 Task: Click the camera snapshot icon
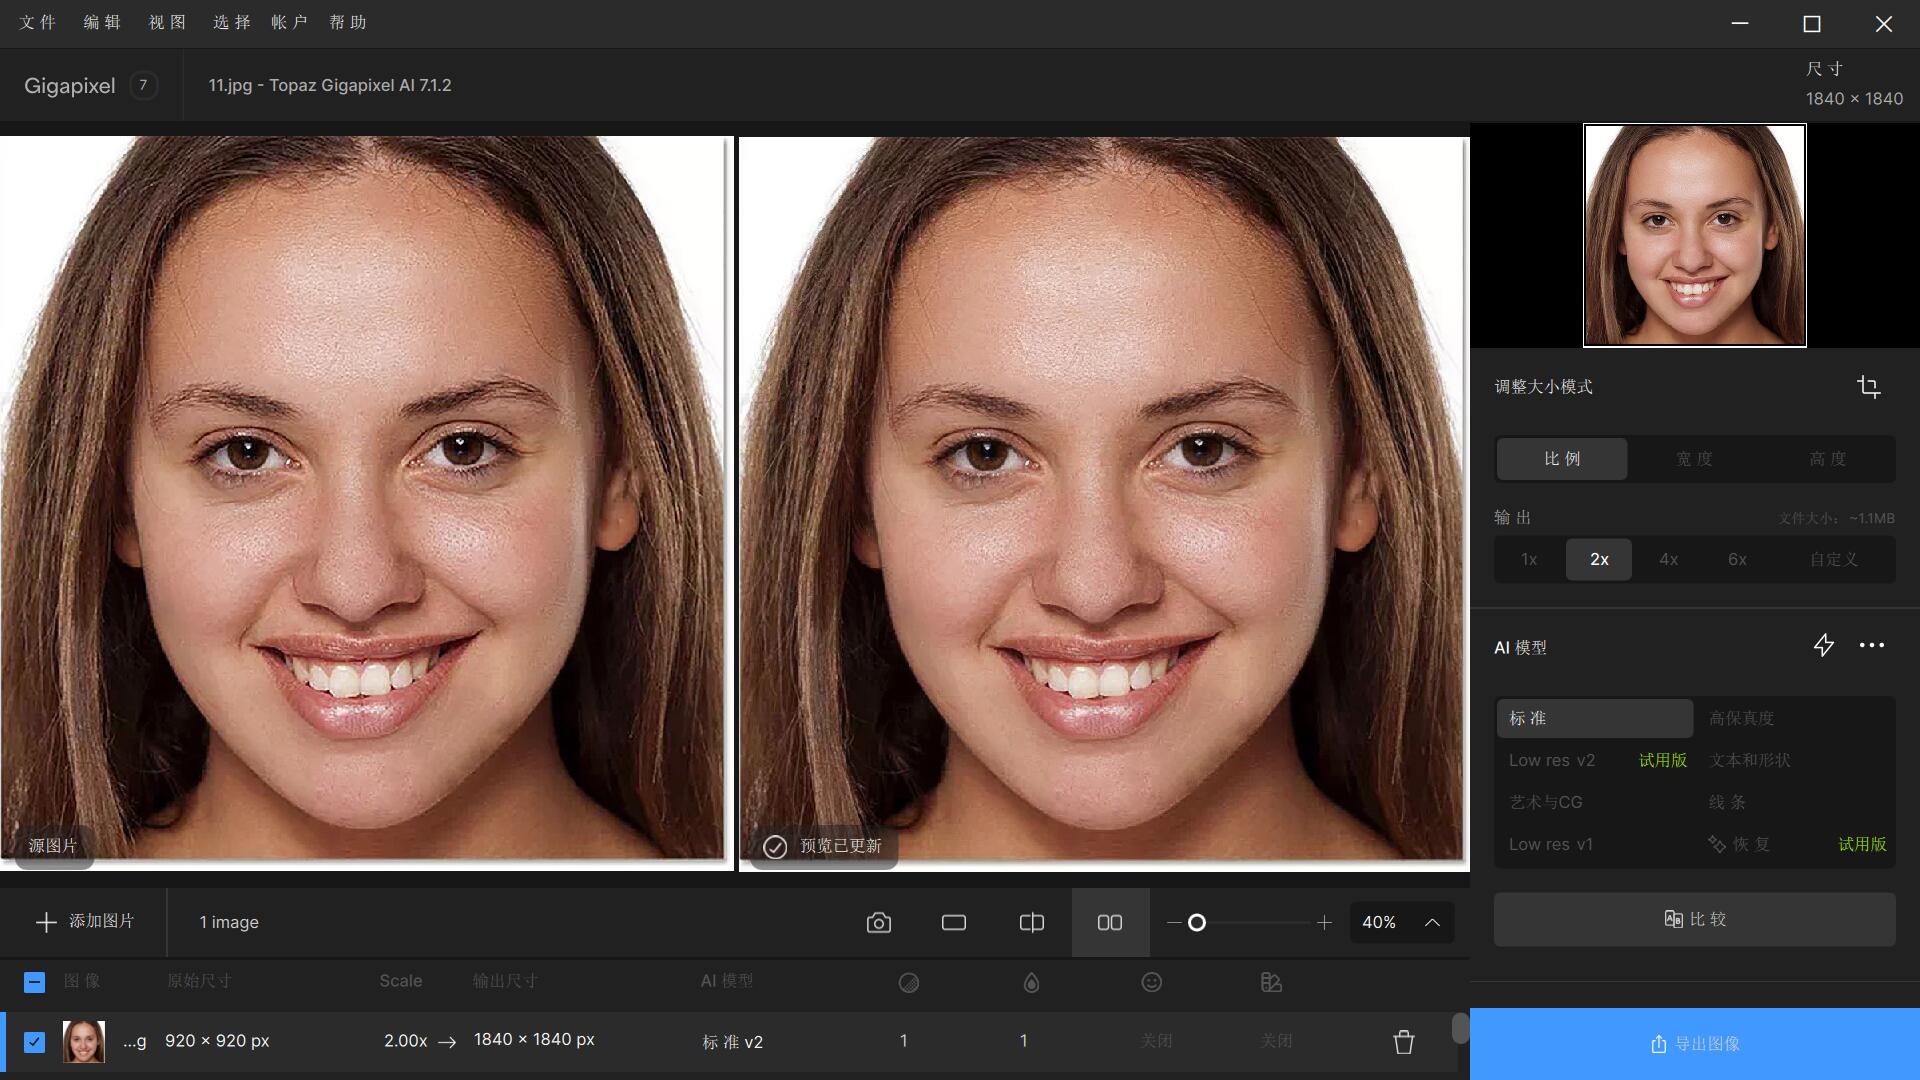tap(878, 923)
